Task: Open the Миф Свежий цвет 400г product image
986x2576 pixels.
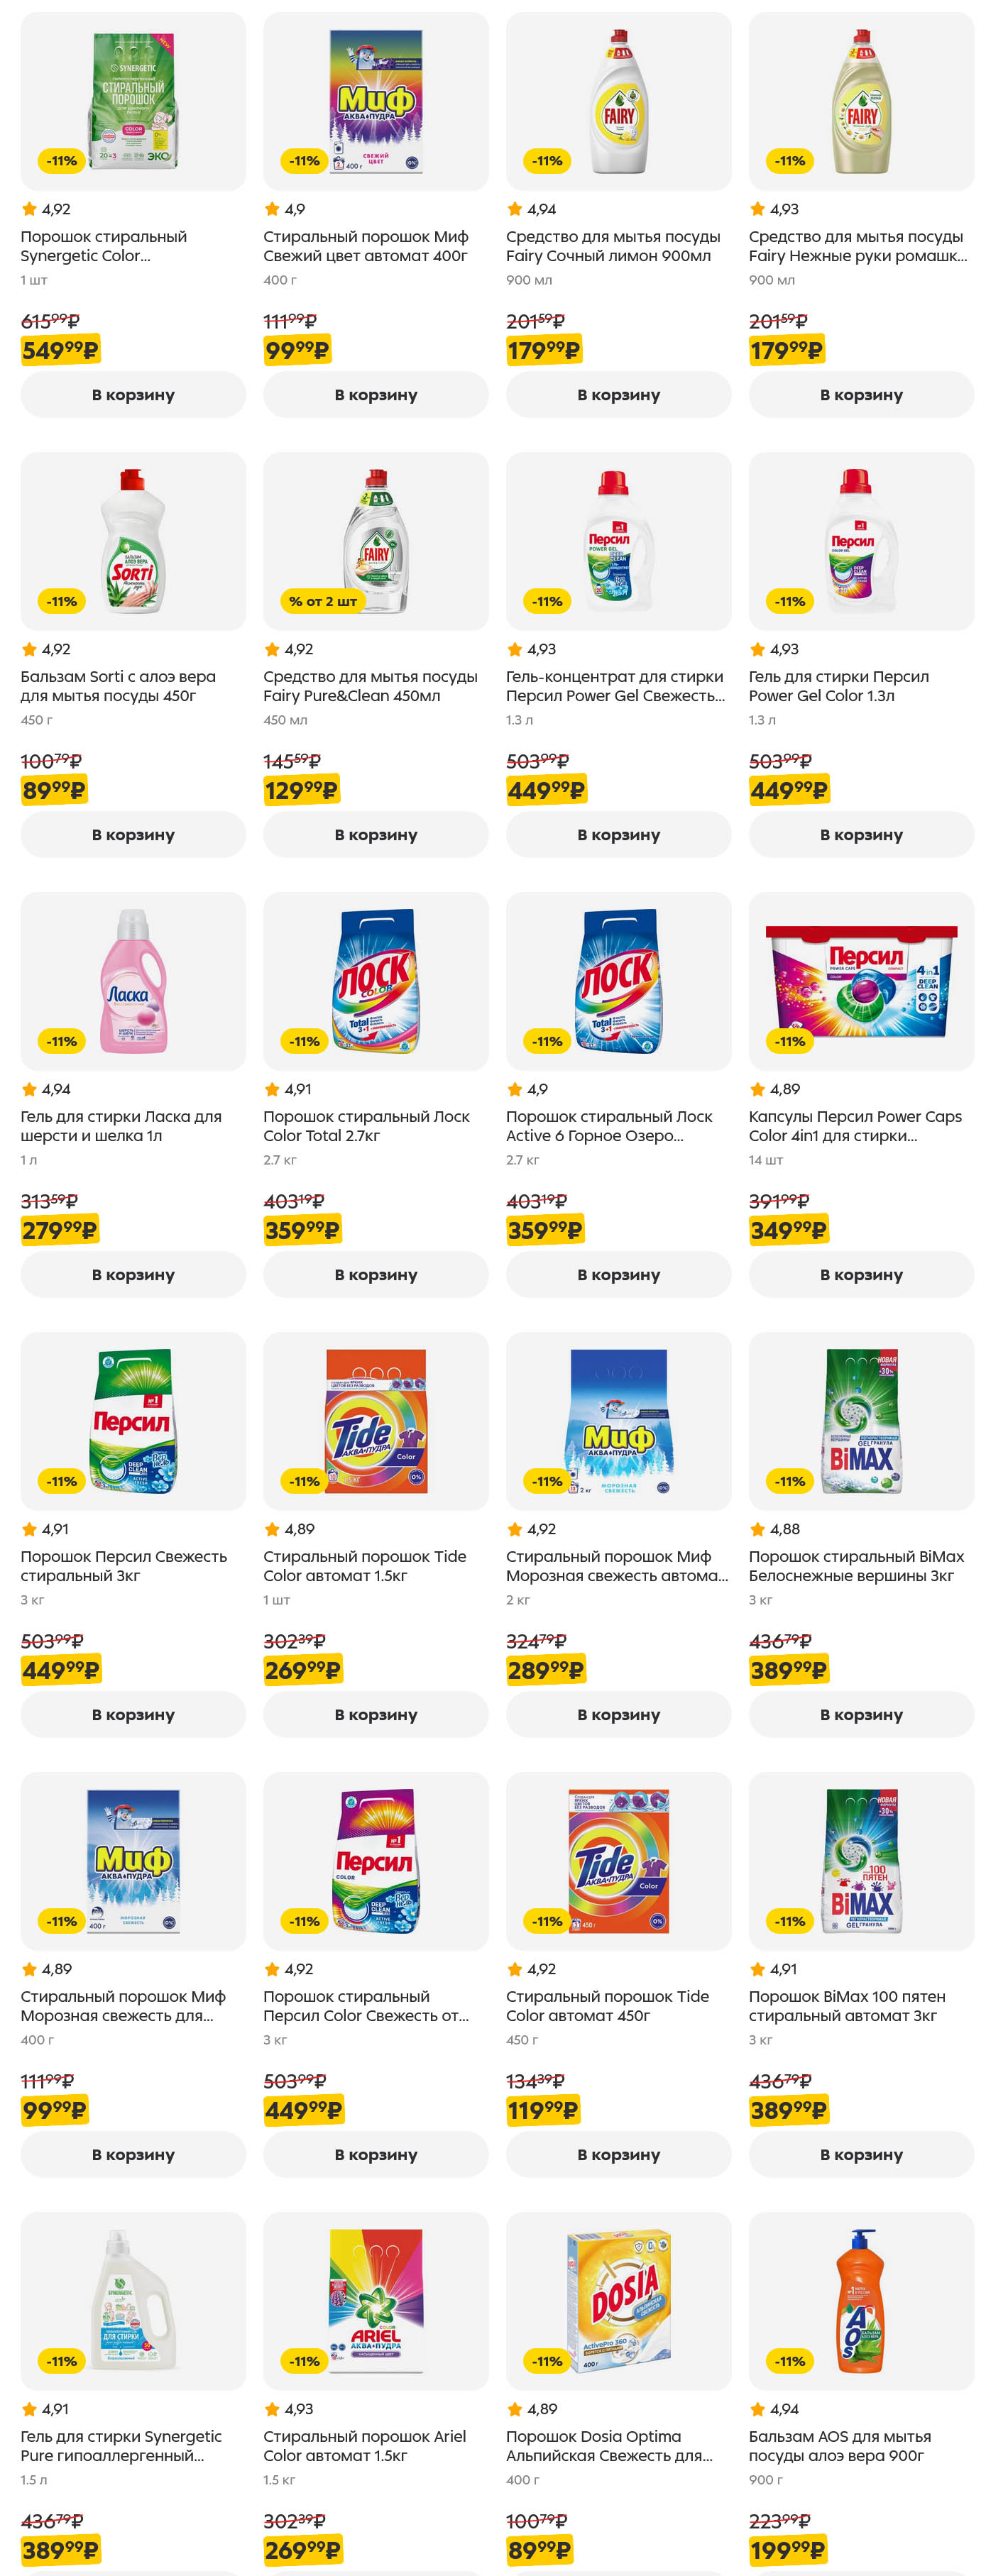Action: pyautogui.click(x=376, y=101)
